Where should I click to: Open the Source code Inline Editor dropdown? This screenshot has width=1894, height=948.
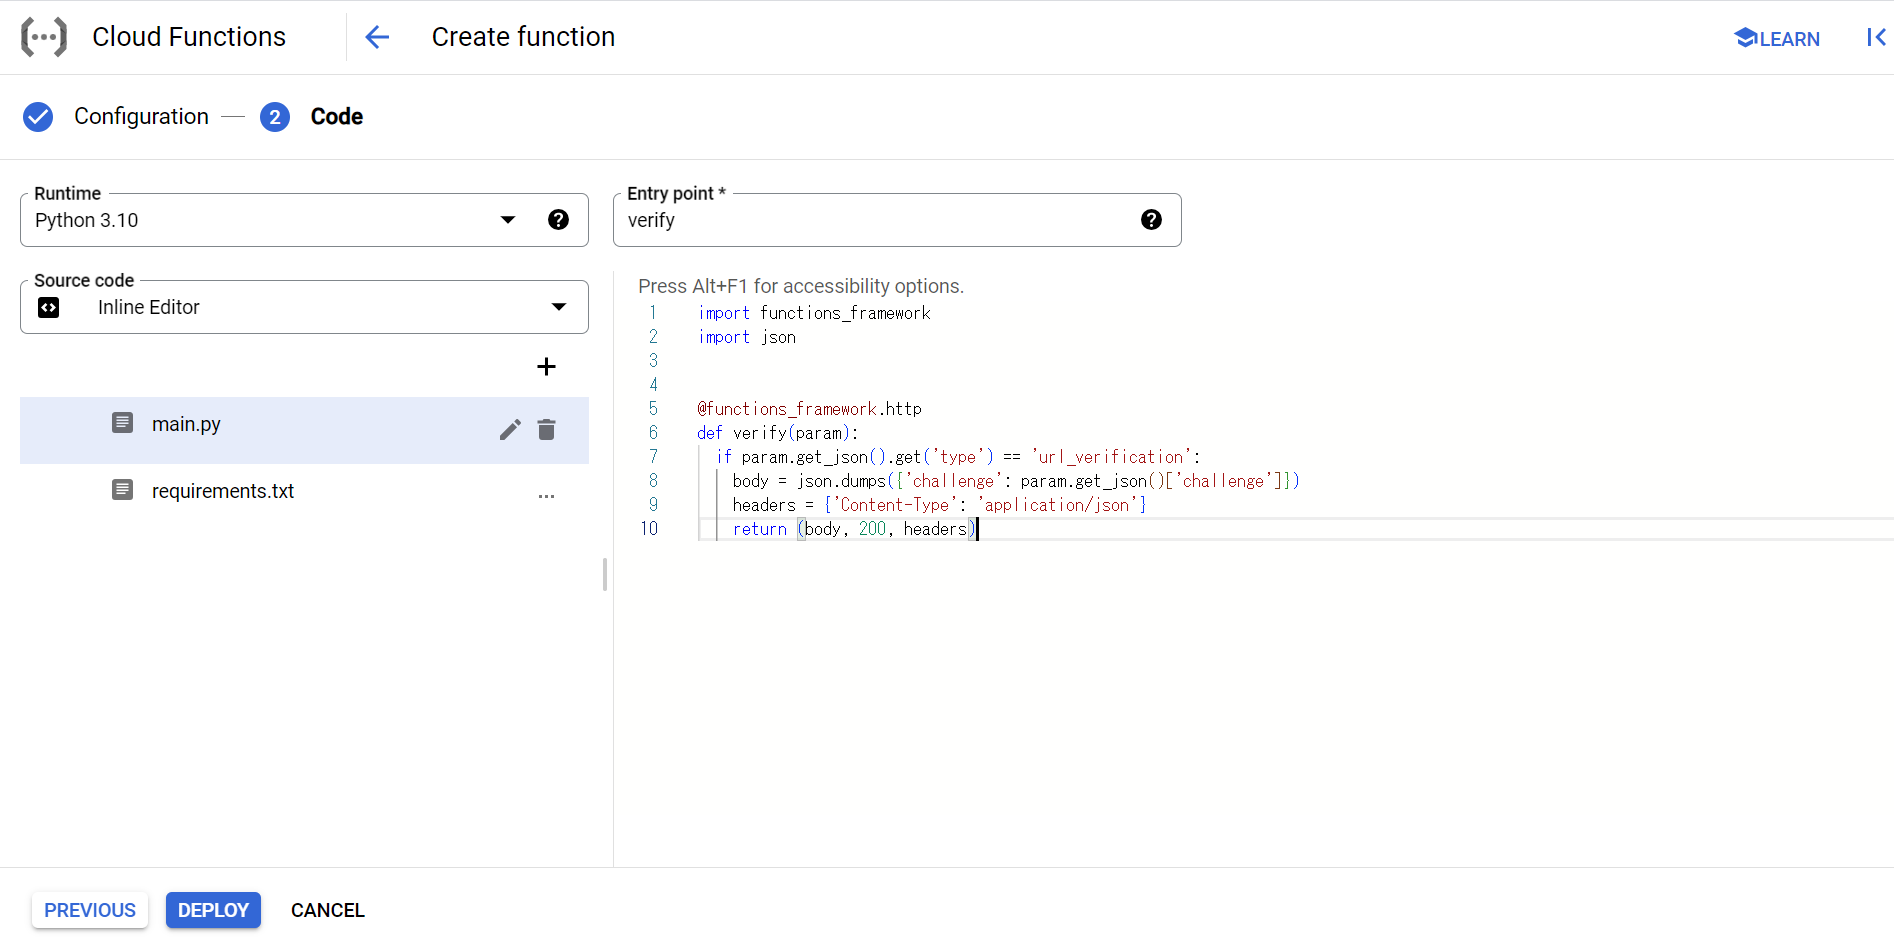(558, 307)
